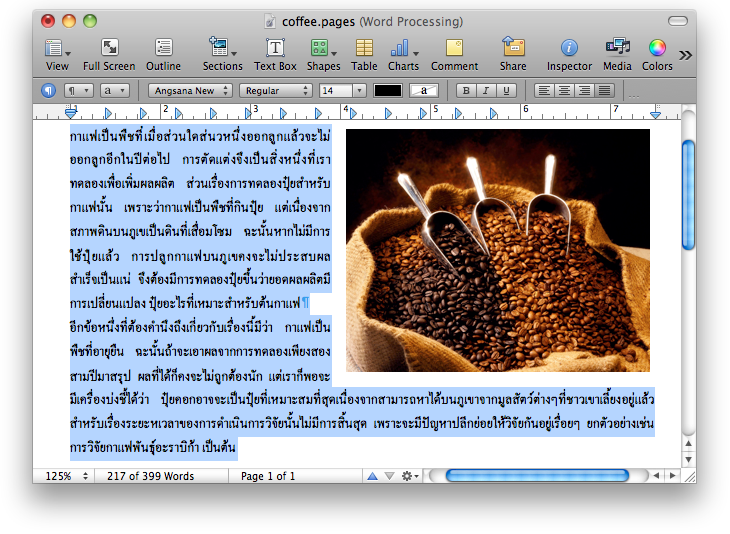Open character style dropdown
Screen dimensions: 730x534
115,90
